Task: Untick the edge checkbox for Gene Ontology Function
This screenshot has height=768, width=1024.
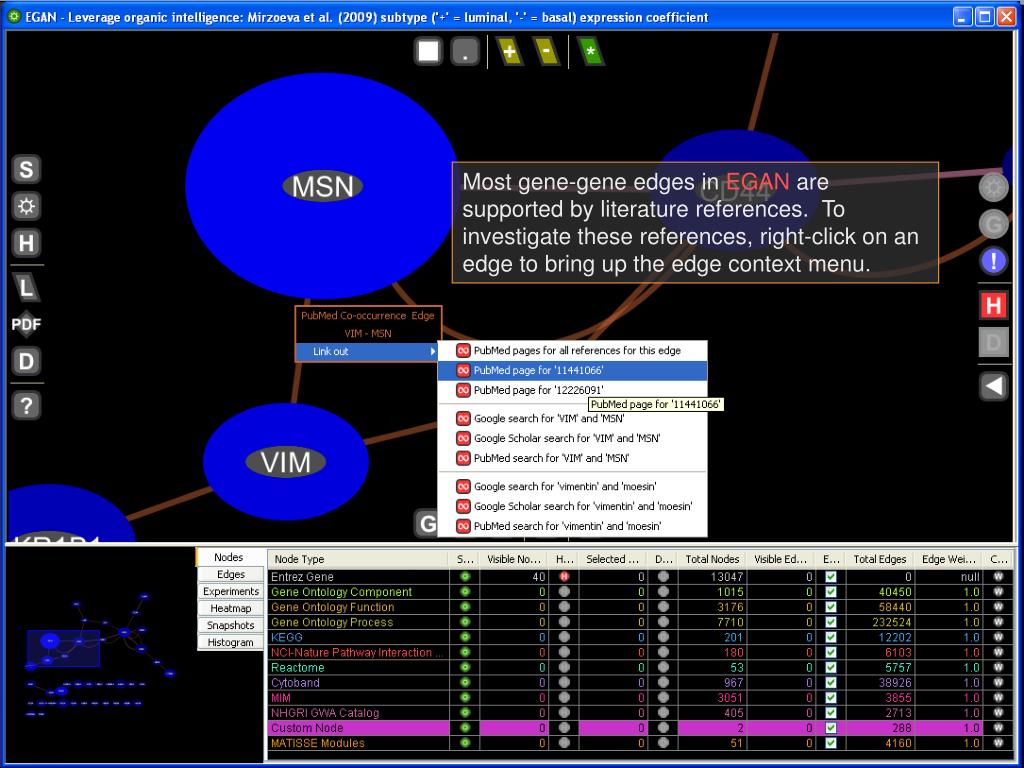Action: (831, 607)
